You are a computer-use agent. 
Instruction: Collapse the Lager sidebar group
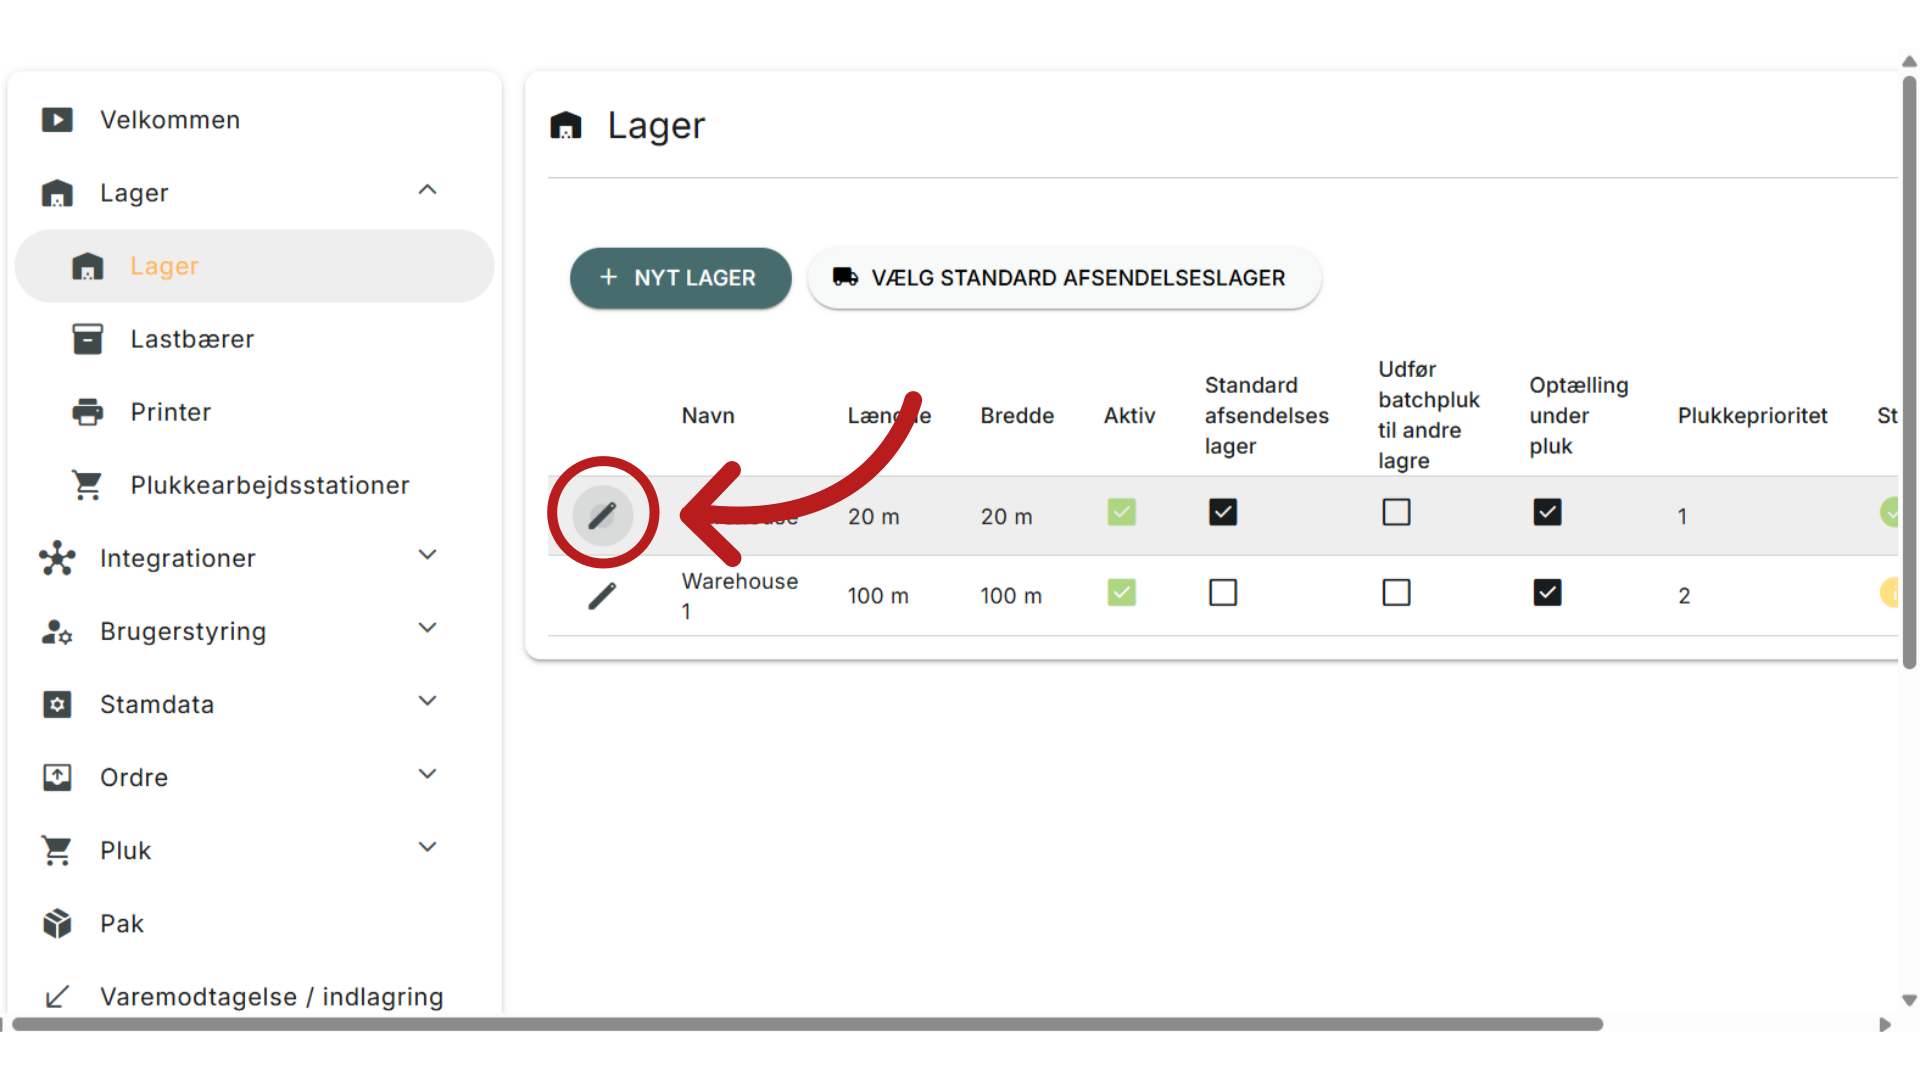pyautogui.click(x=427, y=190)
